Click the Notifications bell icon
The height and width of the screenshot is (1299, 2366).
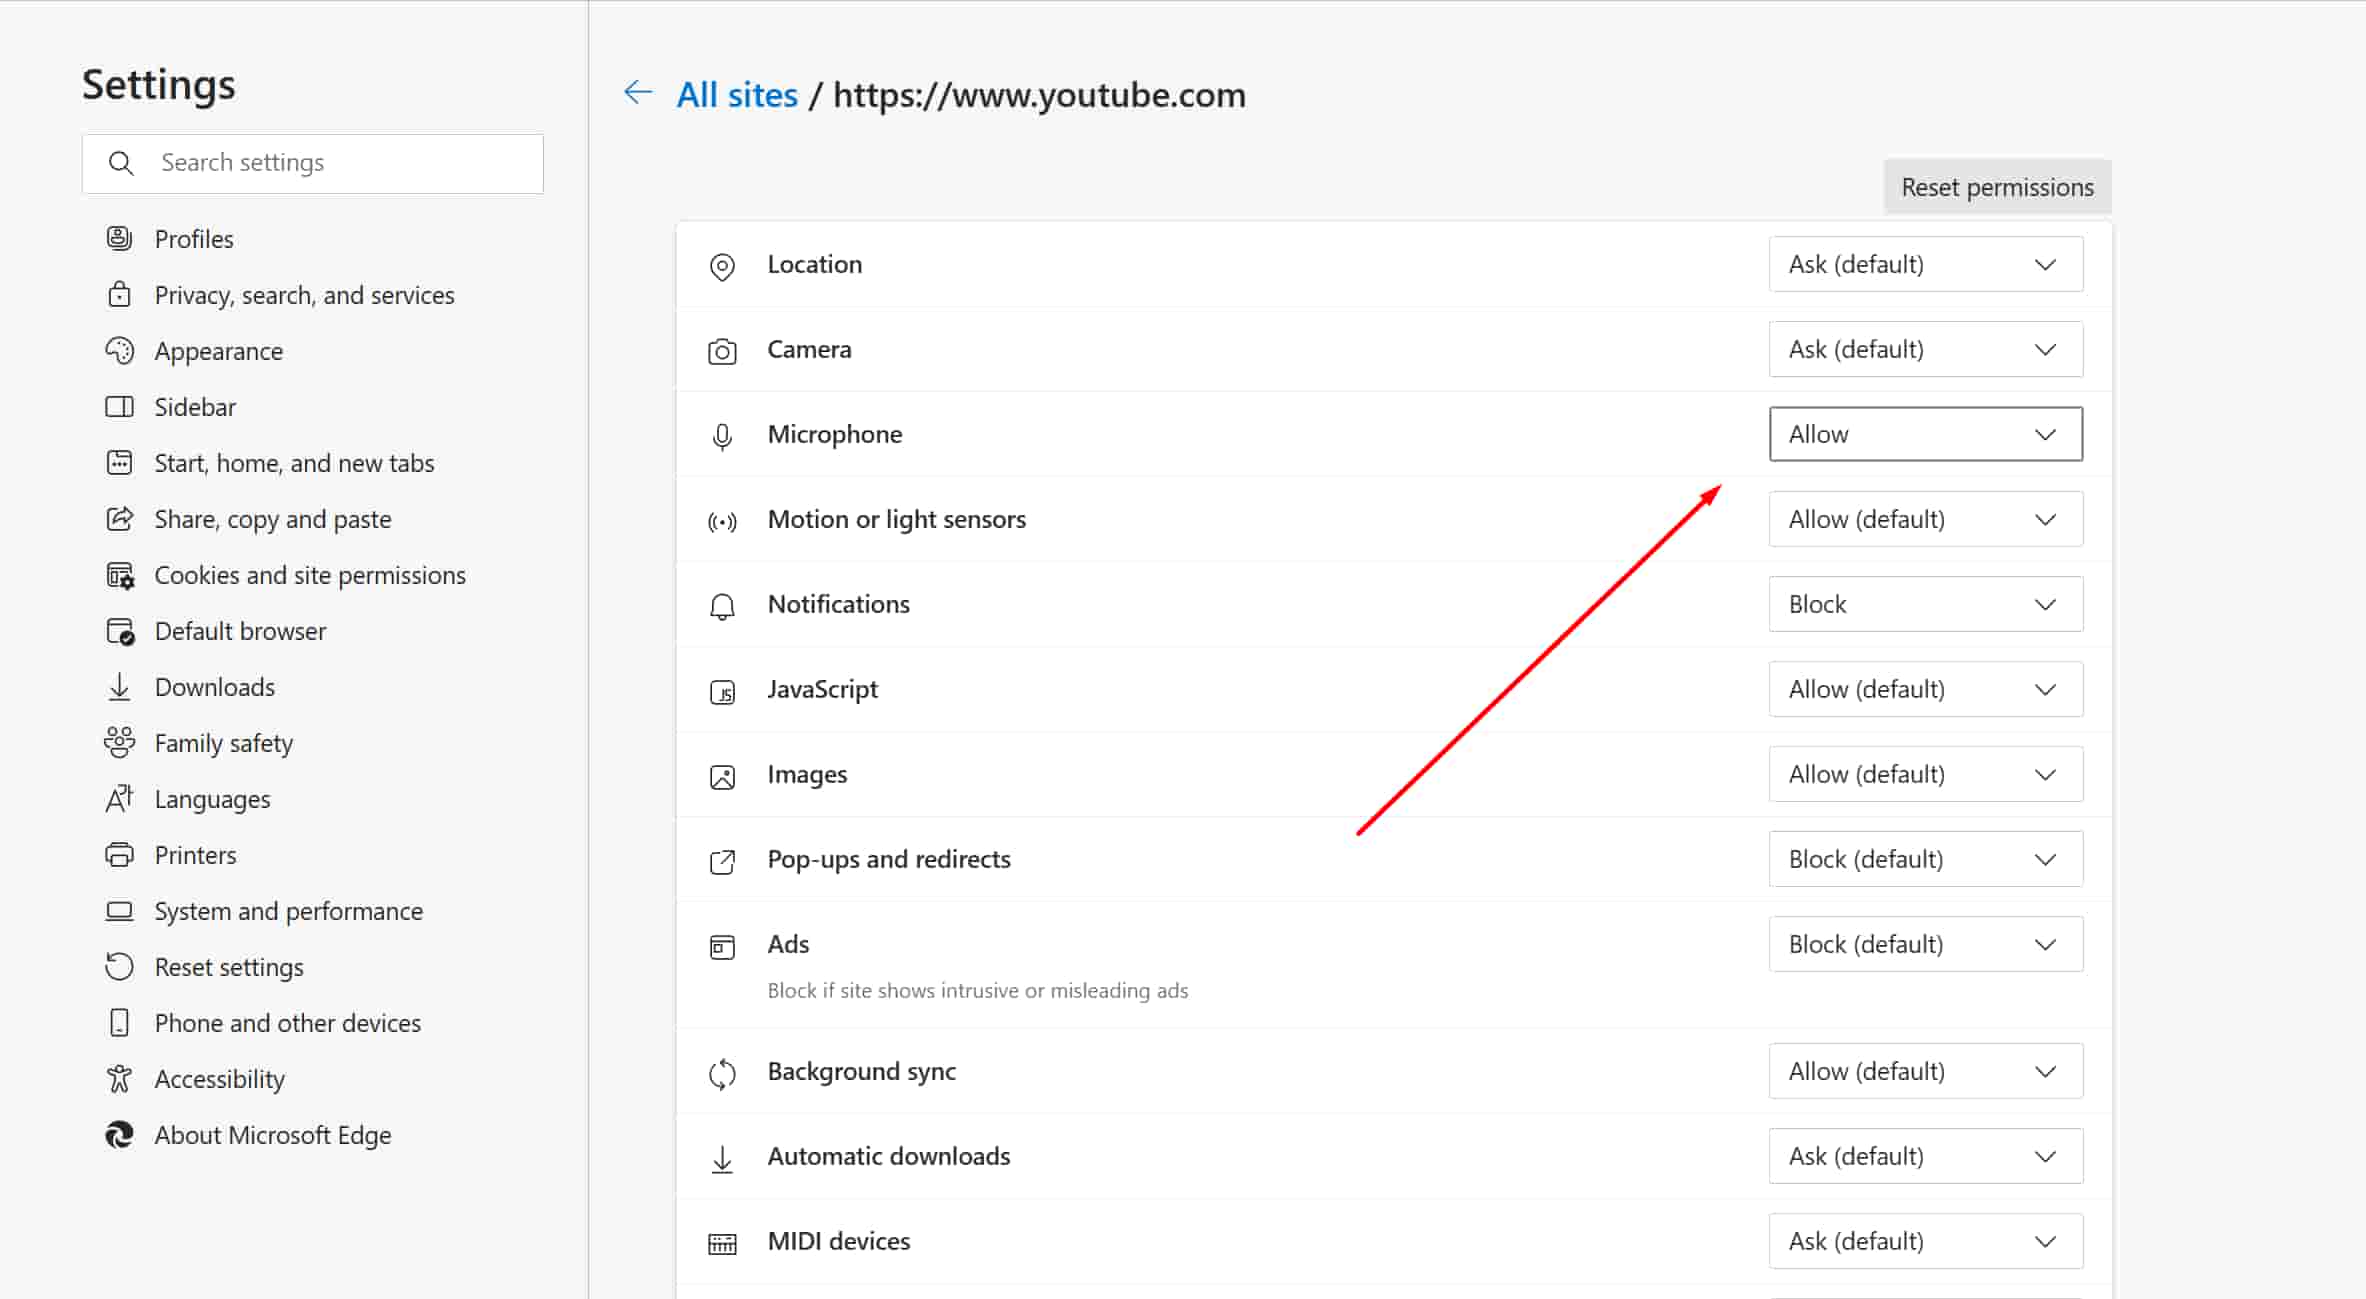(722, 606)
